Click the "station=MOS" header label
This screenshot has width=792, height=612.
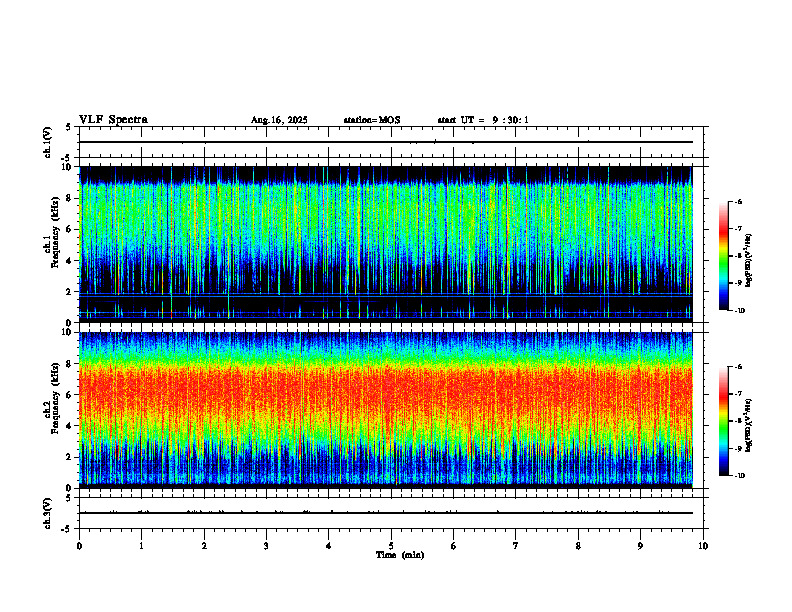tap(372, 120)
